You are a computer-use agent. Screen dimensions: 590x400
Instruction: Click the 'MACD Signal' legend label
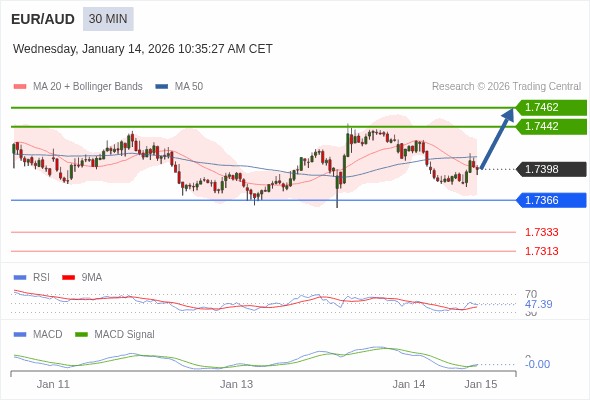125,335
